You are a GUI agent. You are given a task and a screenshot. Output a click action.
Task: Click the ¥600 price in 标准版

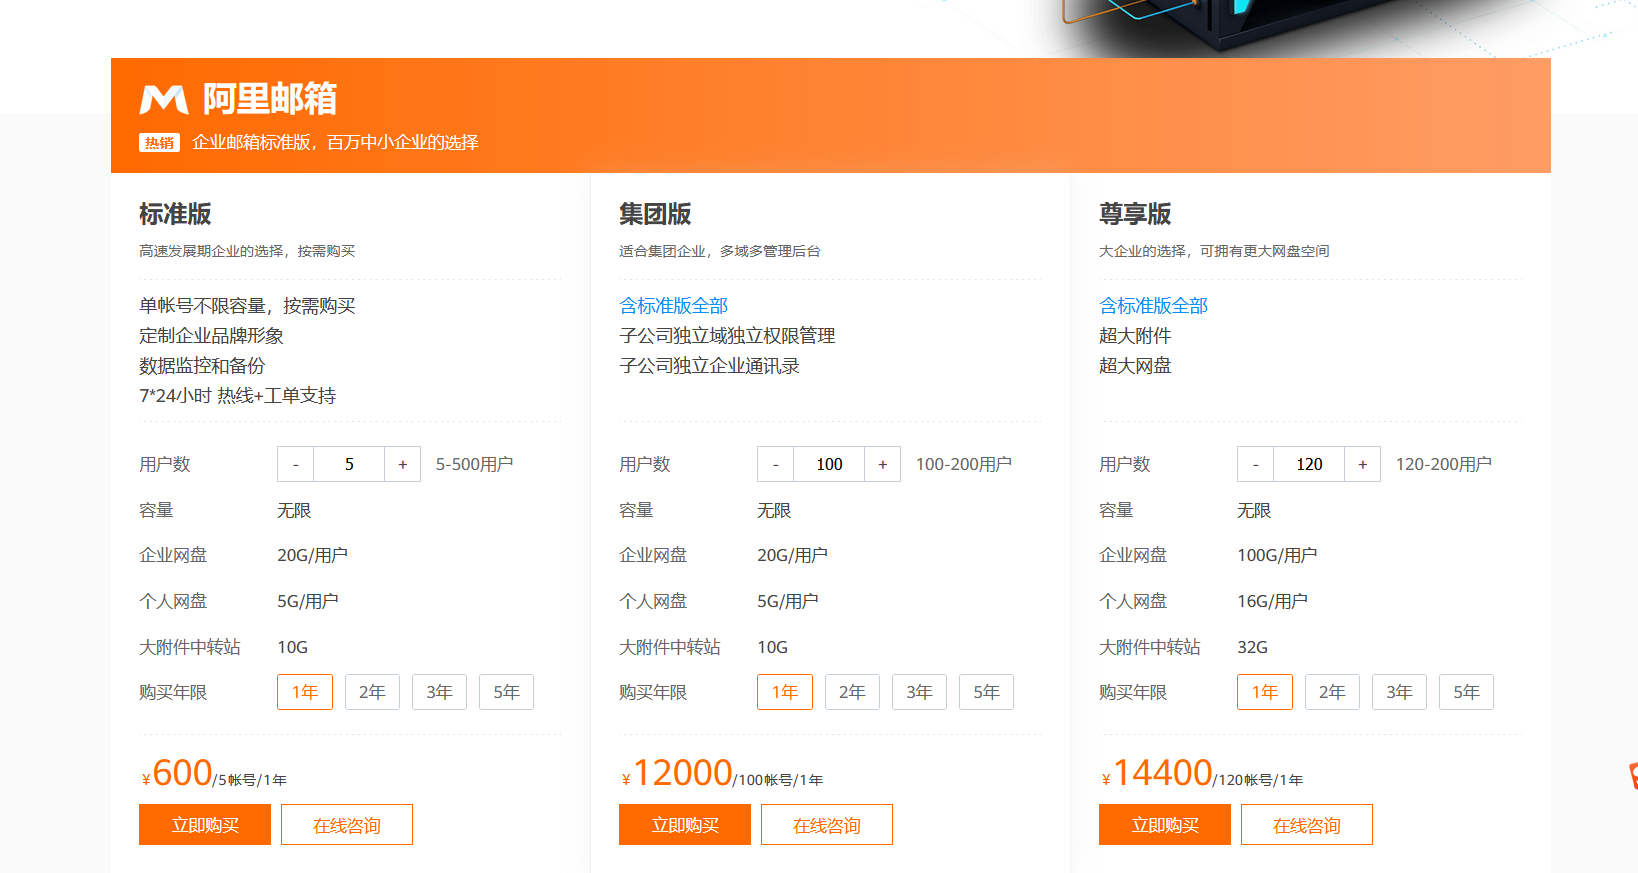177,773
